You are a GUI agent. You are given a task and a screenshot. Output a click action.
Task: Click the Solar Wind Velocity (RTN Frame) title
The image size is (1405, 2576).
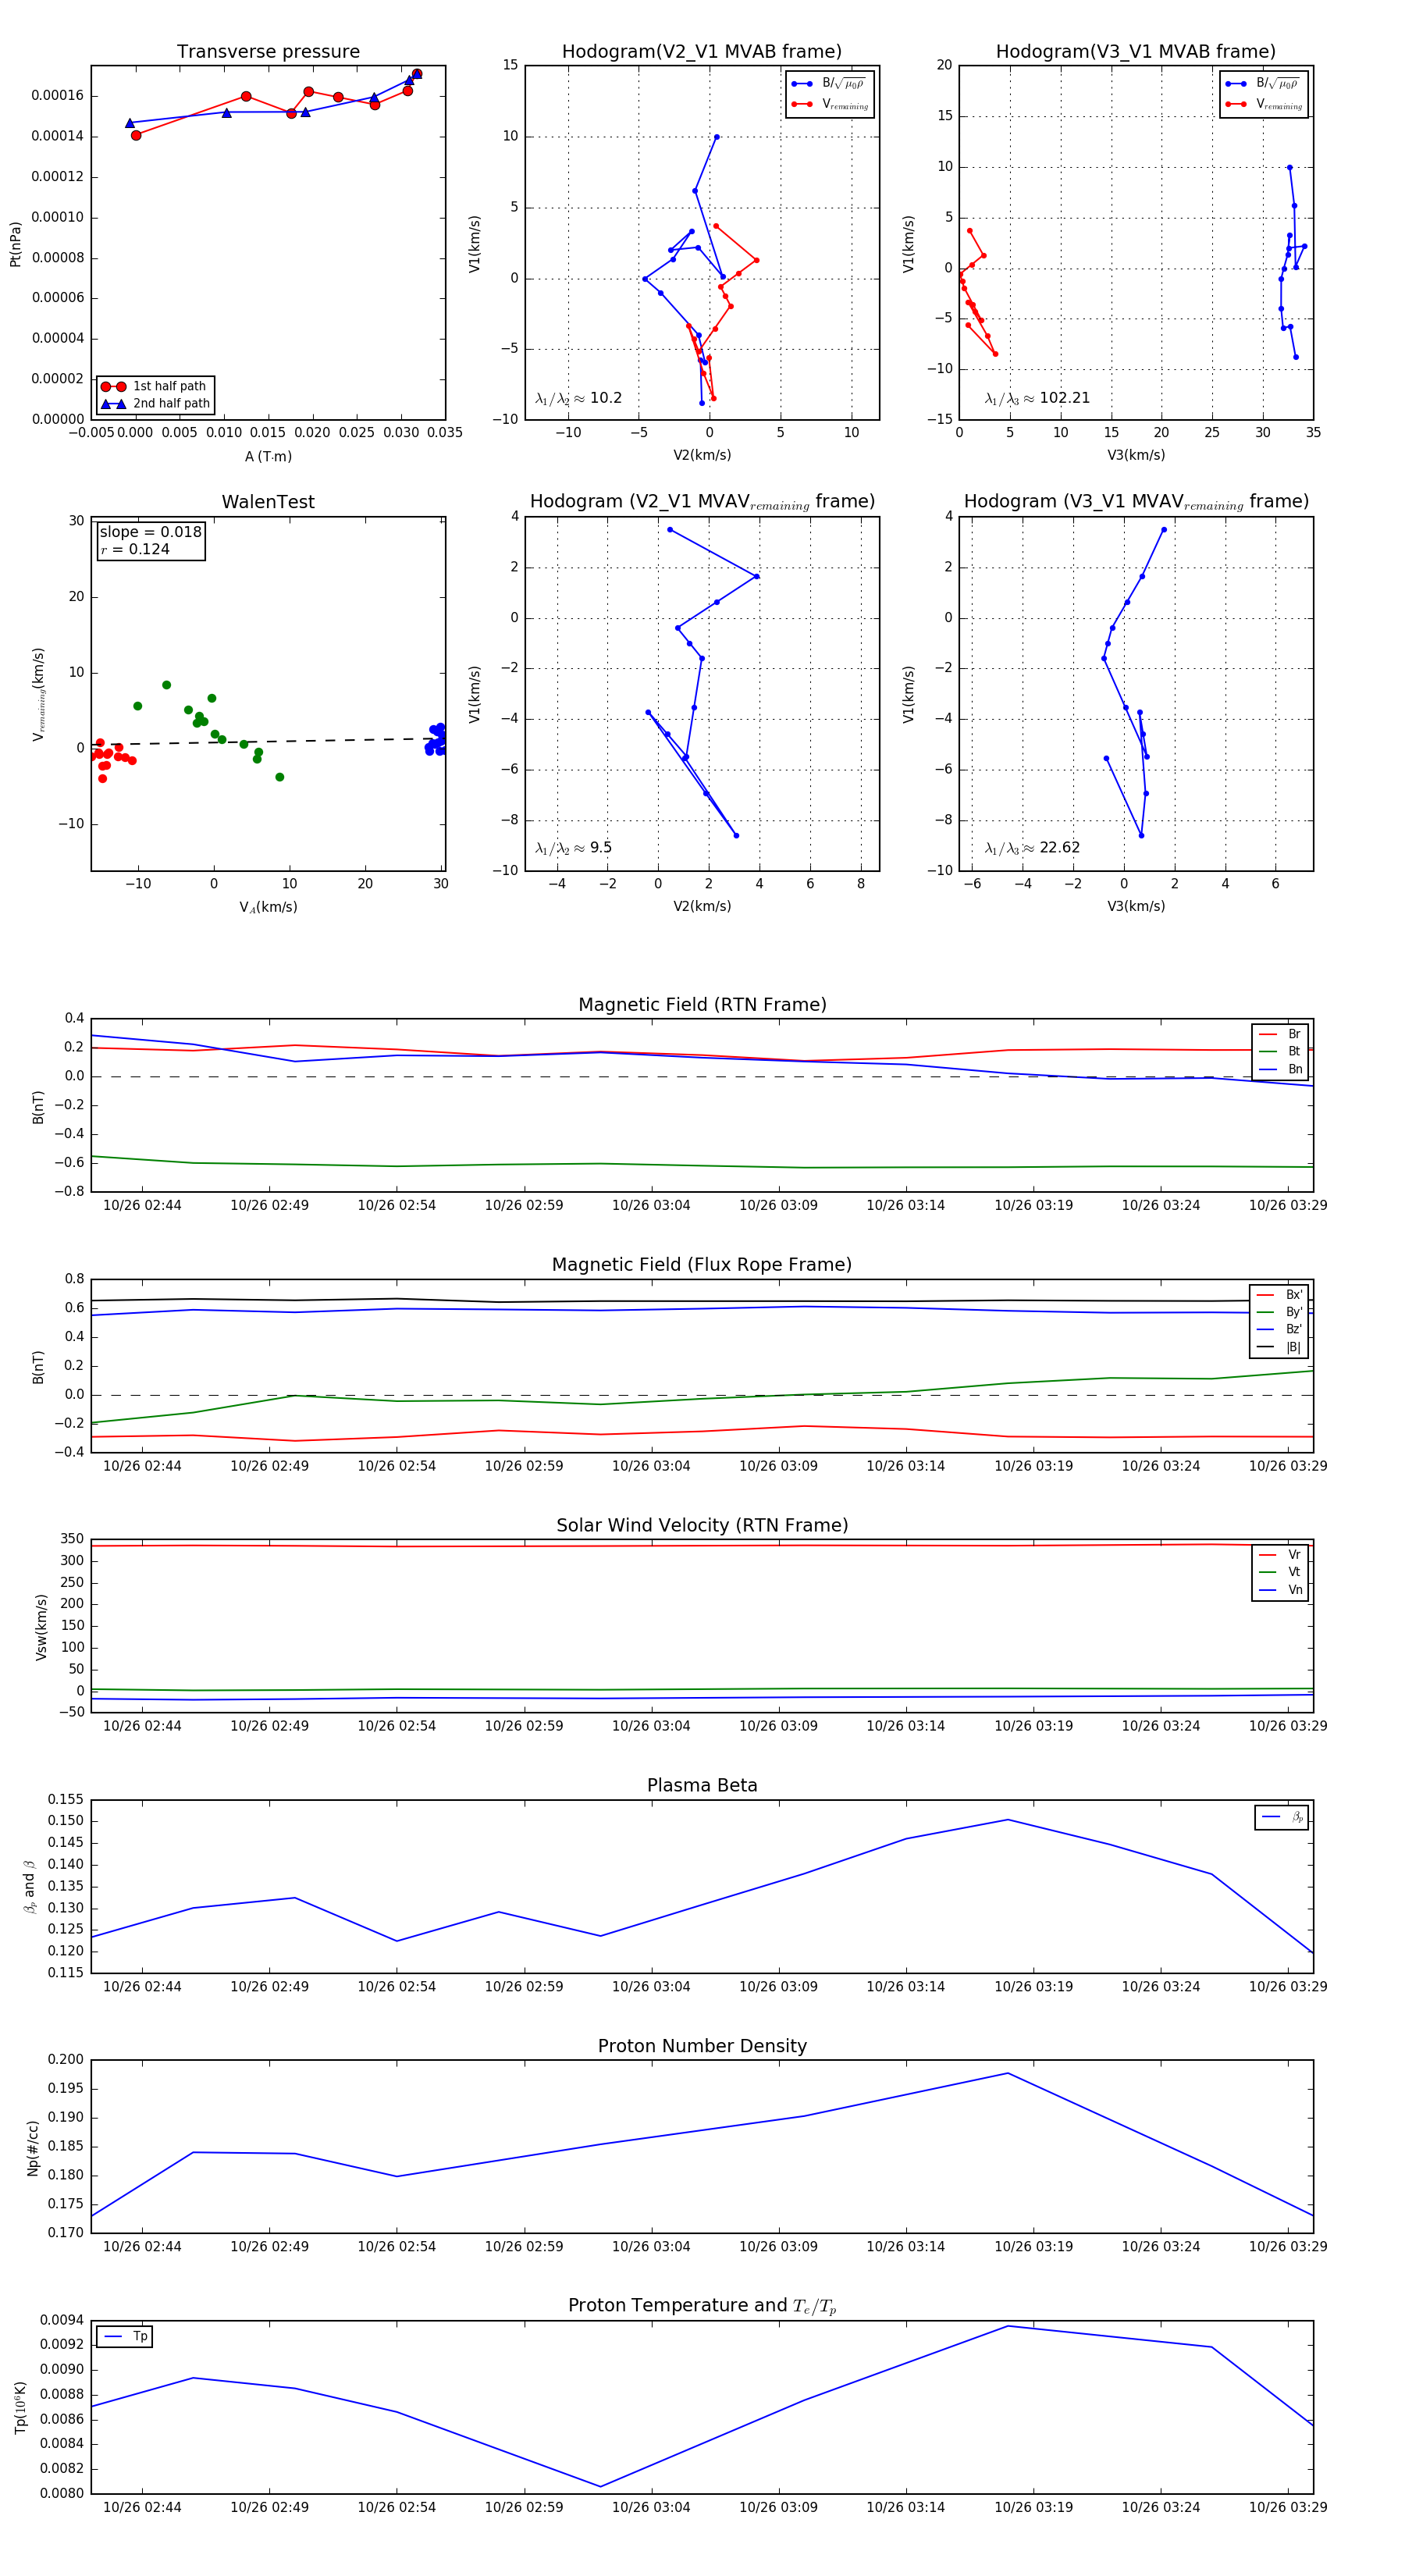point(702,1525)
